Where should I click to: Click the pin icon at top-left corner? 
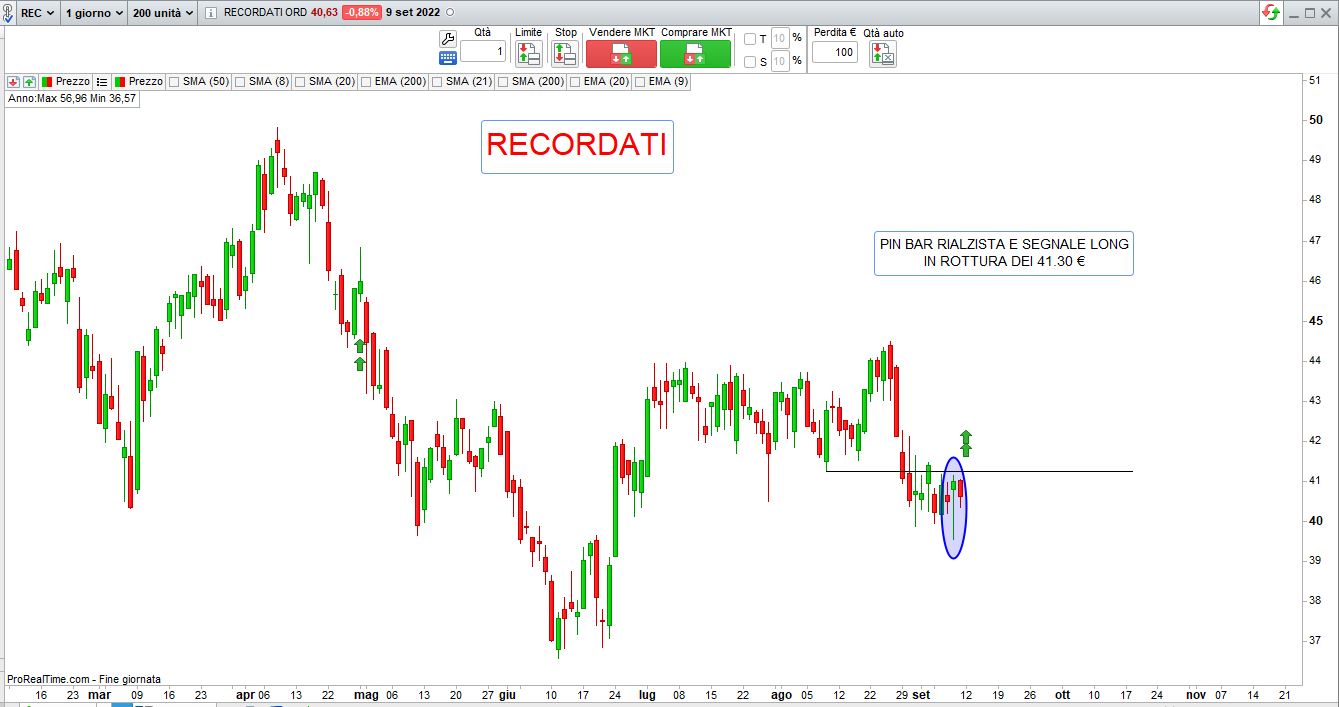(8, 13)
